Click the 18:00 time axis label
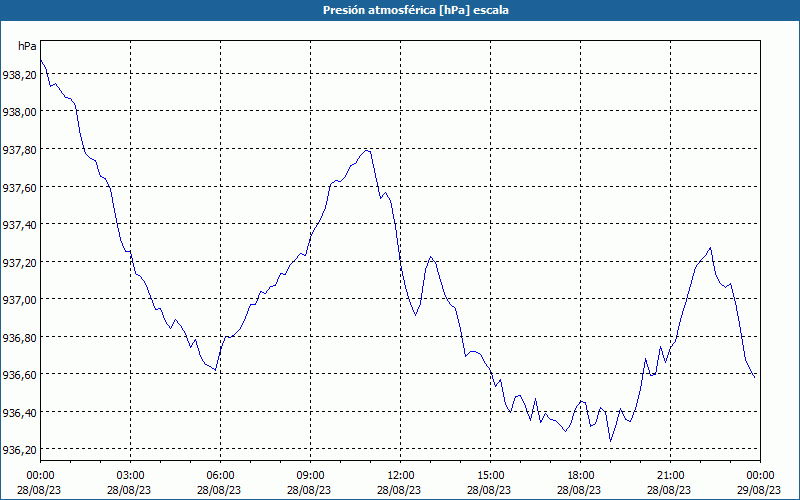 [x=581, y=476]
